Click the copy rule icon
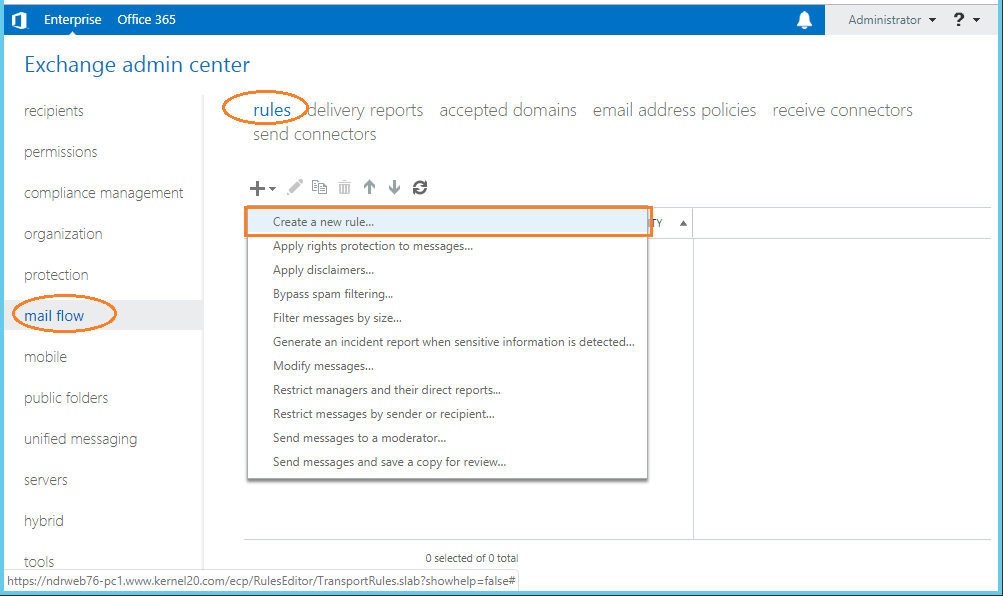Image resolution: width=1003 pixels, height=596 pixels. point(319,187)
